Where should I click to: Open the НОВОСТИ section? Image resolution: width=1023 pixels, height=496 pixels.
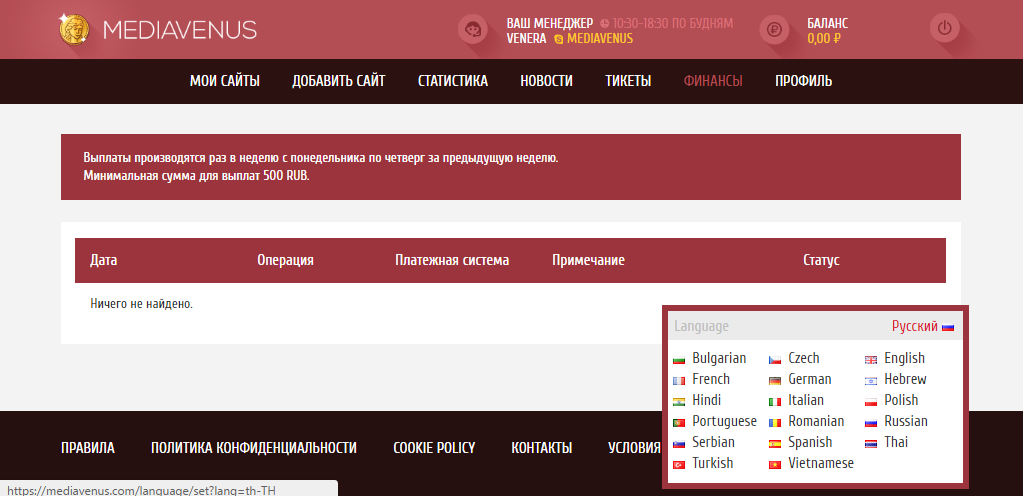pos(546,81)
